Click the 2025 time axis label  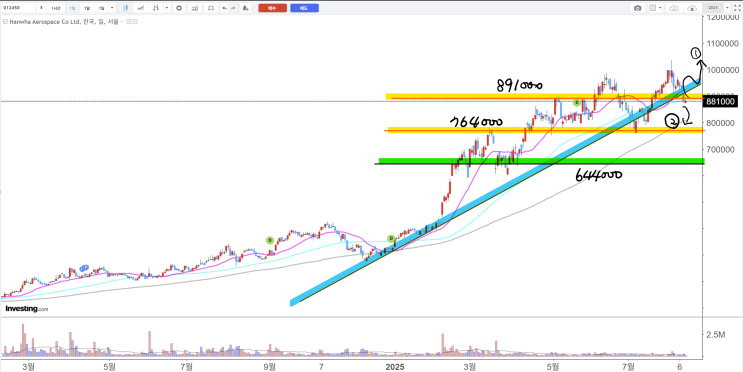[394, 366]
